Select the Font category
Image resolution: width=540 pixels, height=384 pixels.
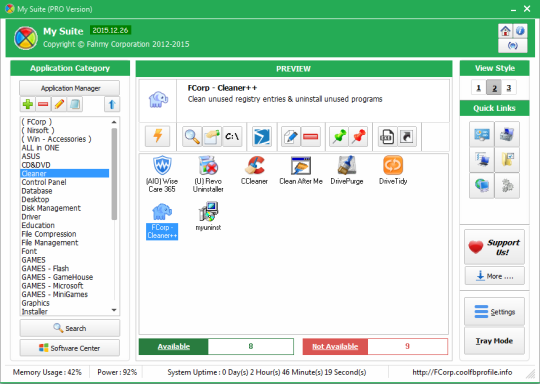pos(29,251)
